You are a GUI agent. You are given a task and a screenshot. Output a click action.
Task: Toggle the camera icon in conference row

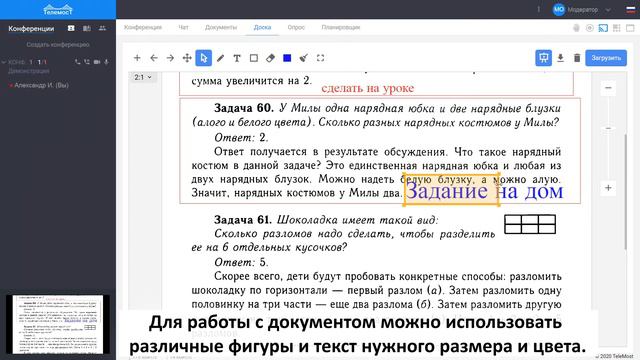click(97, 62)
